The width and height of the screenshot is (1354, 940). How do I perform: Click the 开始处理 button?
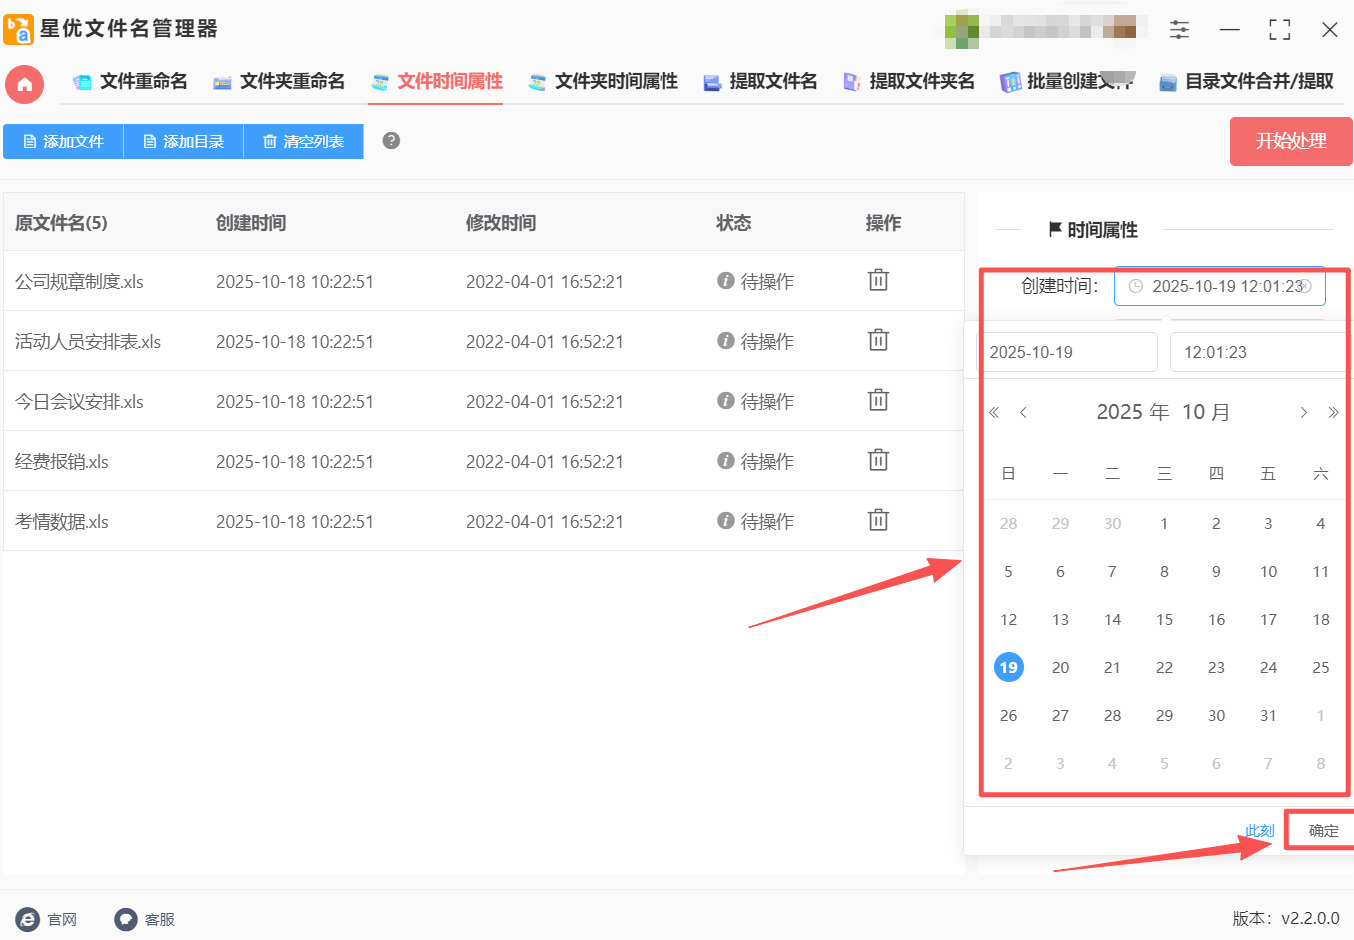pos(1290,141)
